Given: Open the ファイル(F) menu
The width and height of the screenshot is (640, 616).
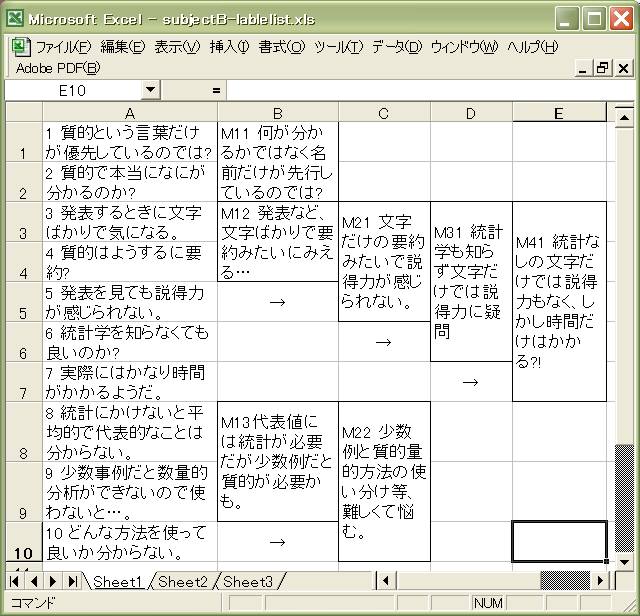Looking at the screenshot, I should tap(63, 47).
